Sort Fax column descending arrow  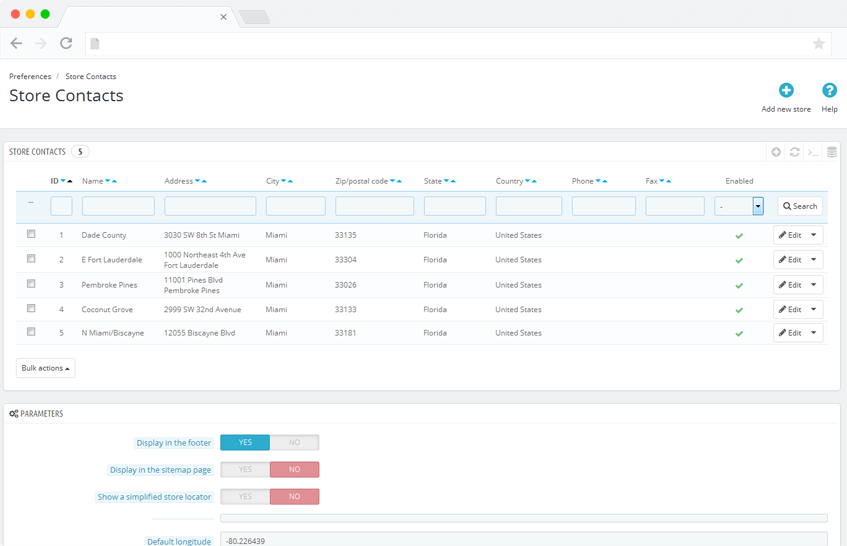tap(662, 181)
